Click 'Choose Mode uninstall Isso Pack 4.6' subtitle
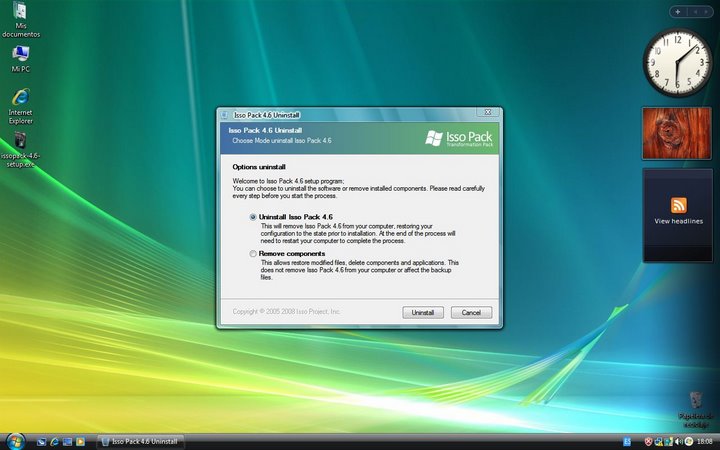This screenshot has height=450, width=720. pyautogui.click(x=281, y=141)
